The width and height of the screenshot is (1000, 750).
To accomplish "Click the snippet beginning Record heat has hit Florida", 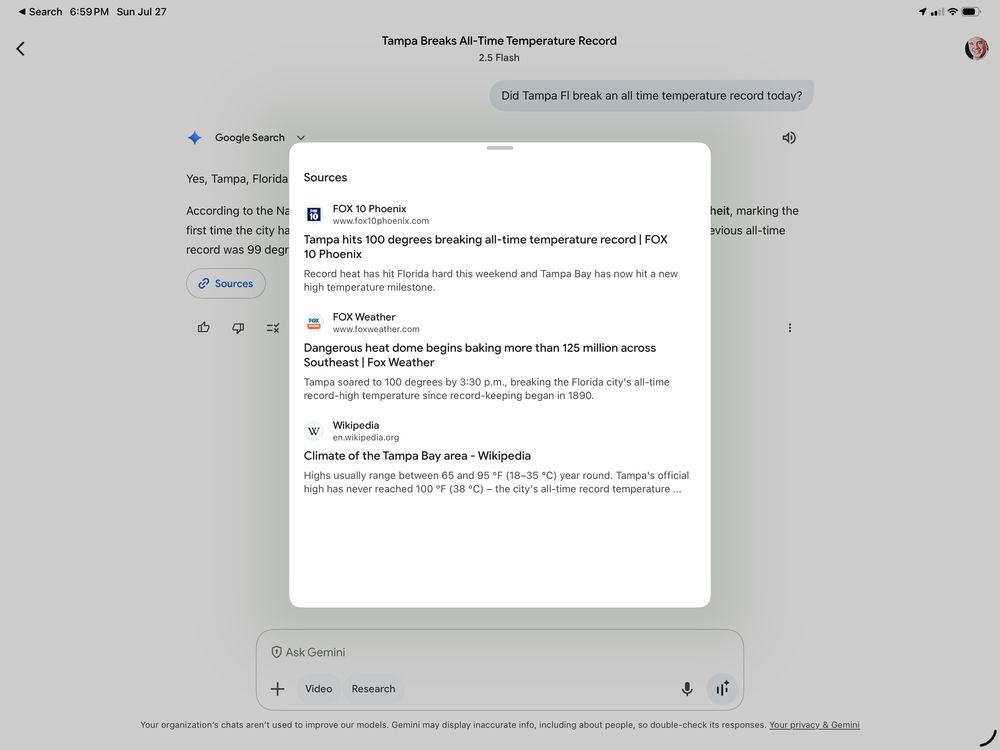I will [490, 281].
